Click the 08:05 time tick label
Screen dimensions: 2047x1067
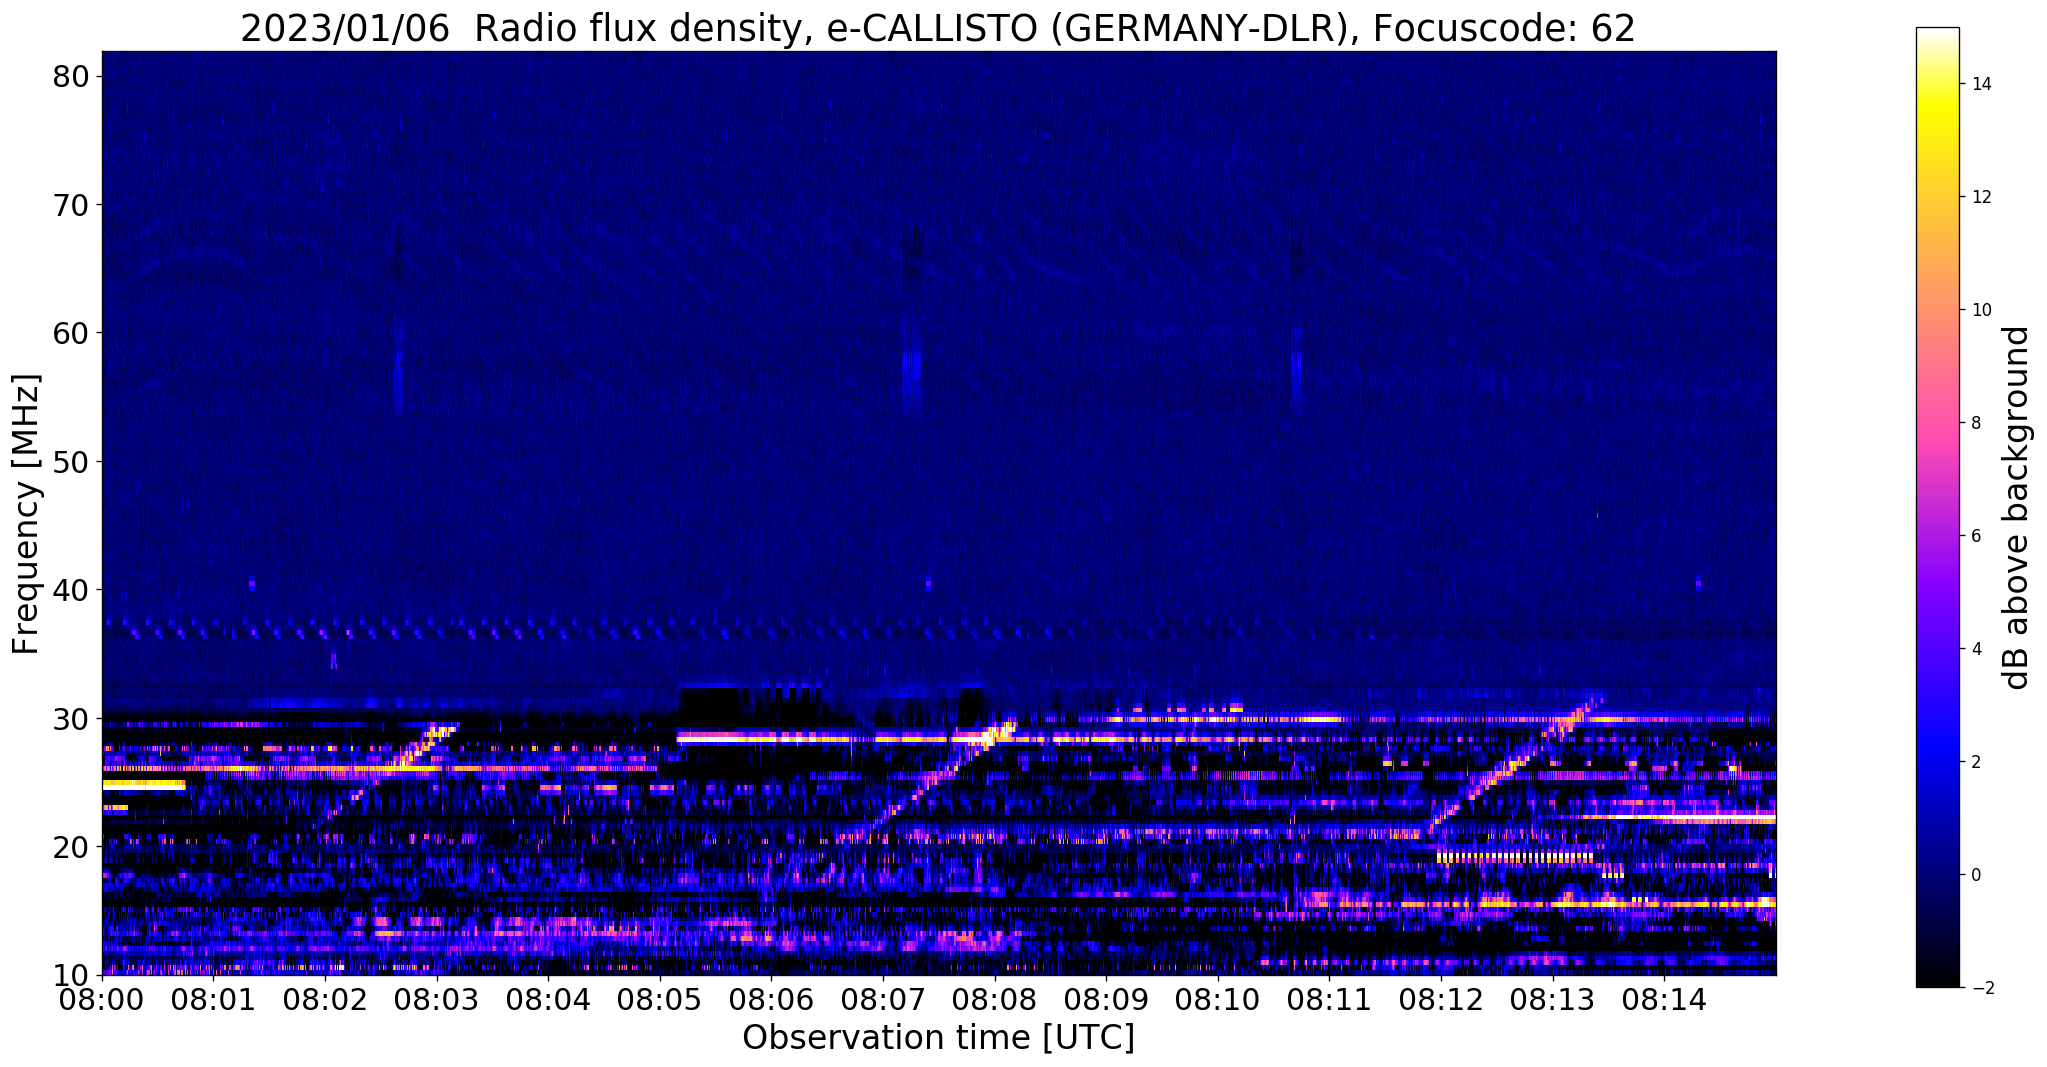pos(660,999)
